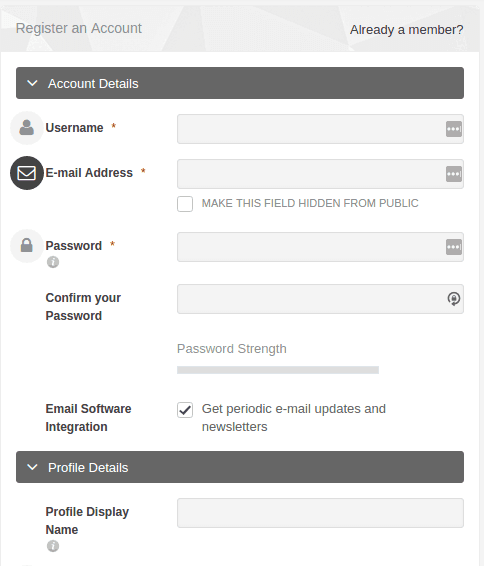Click the Profile Details chevron arrow

coord(32,467)
